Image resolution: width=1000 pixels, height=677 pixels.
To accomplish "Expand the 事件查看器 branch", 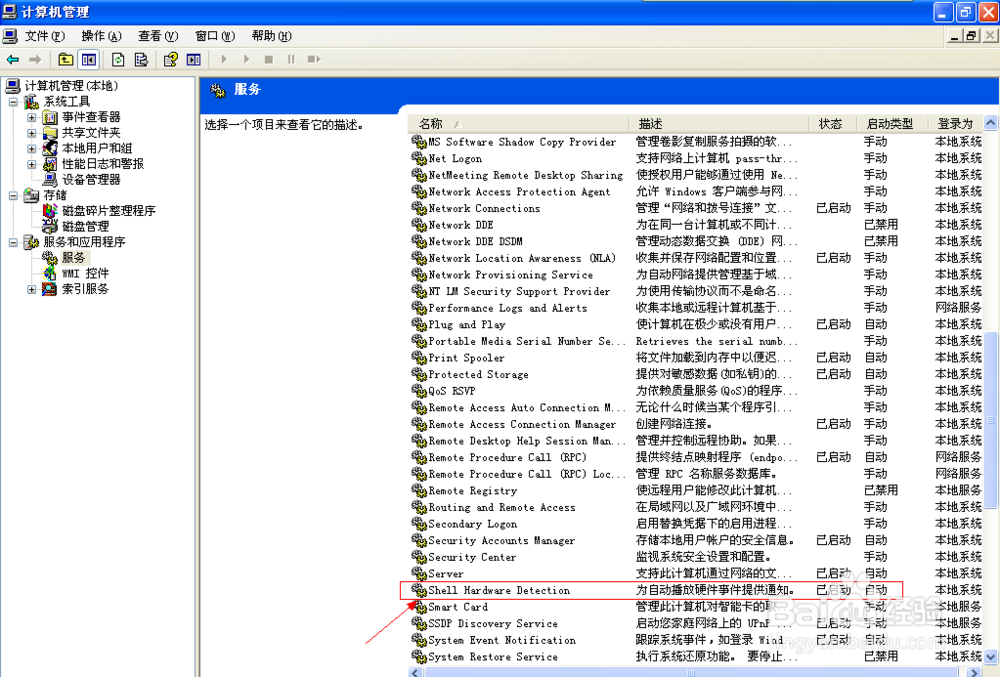I will tap(31, 117).
